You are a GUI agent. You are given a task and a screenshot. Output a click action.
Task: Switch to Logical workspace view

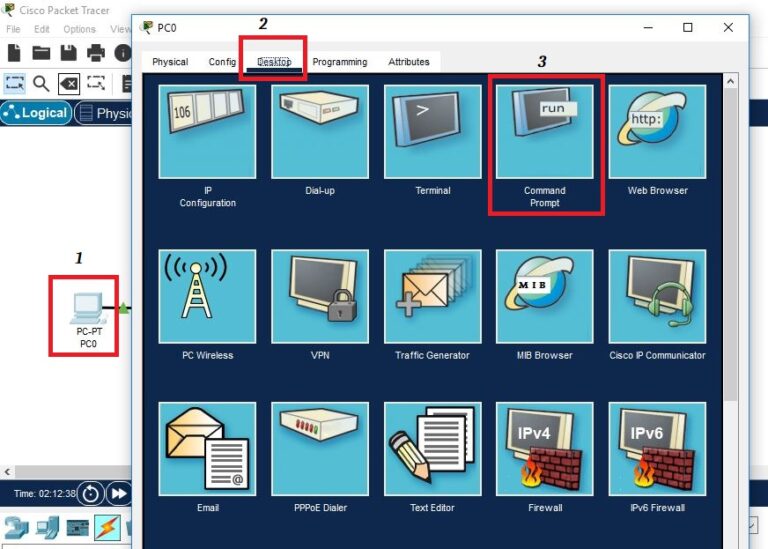36,113
